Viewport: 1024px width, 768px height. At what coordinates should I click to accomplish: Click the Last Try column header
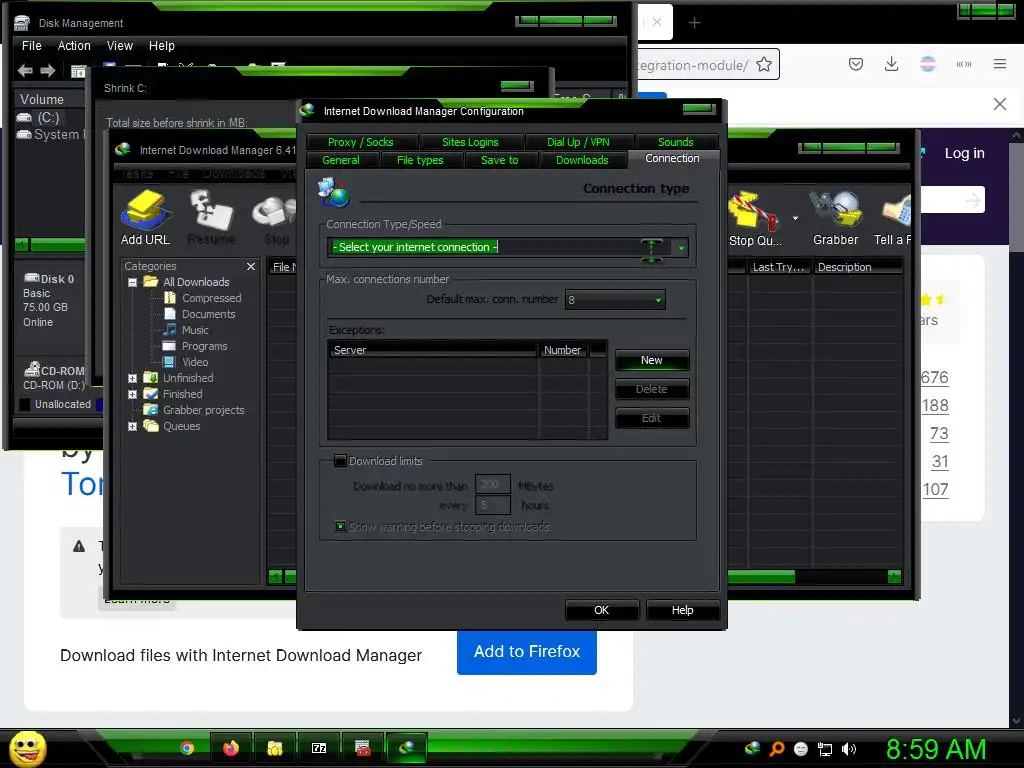[778, 267]
